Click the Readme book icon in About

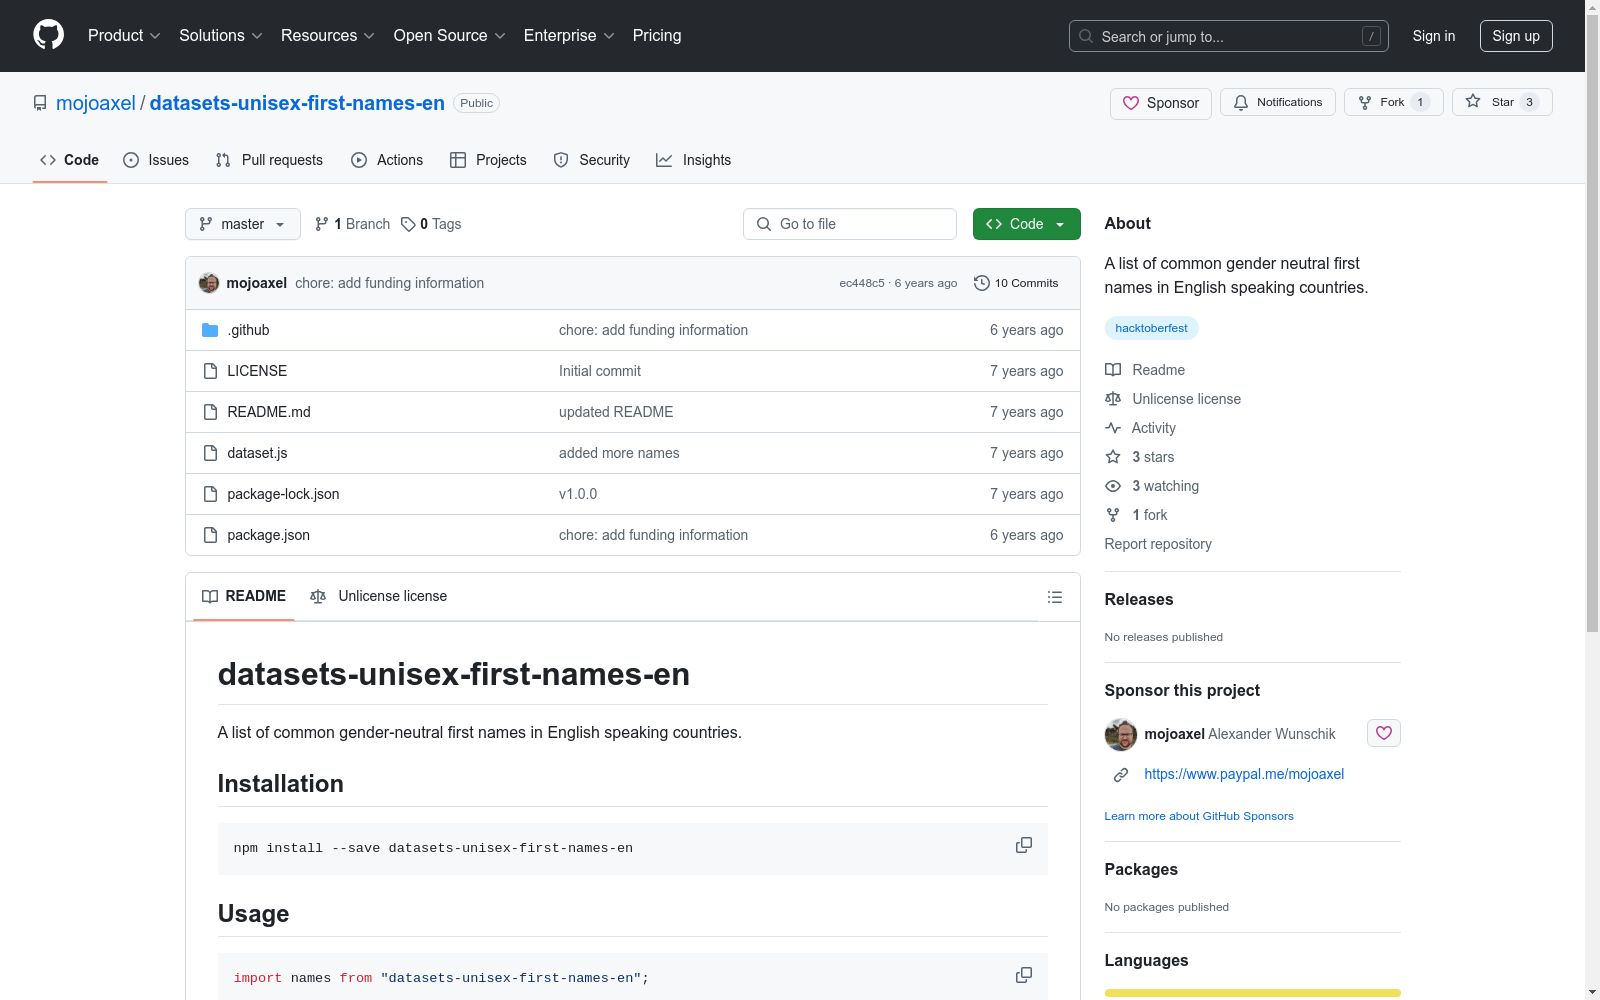1113,370
